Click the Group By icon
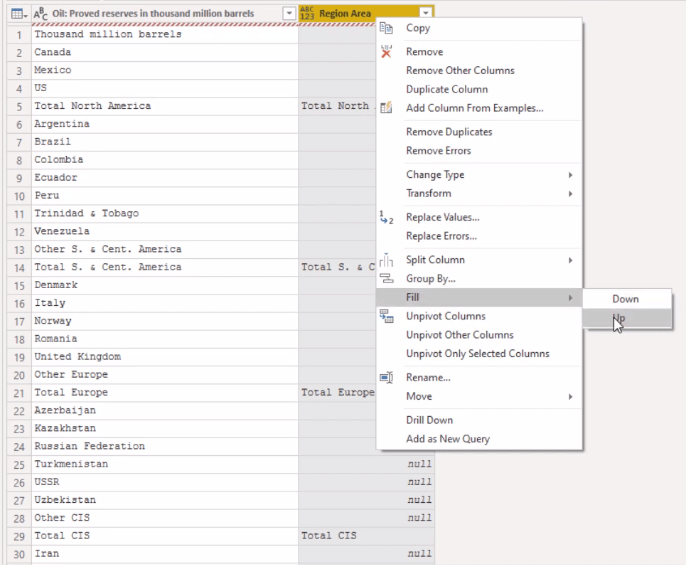 (386, 278)
